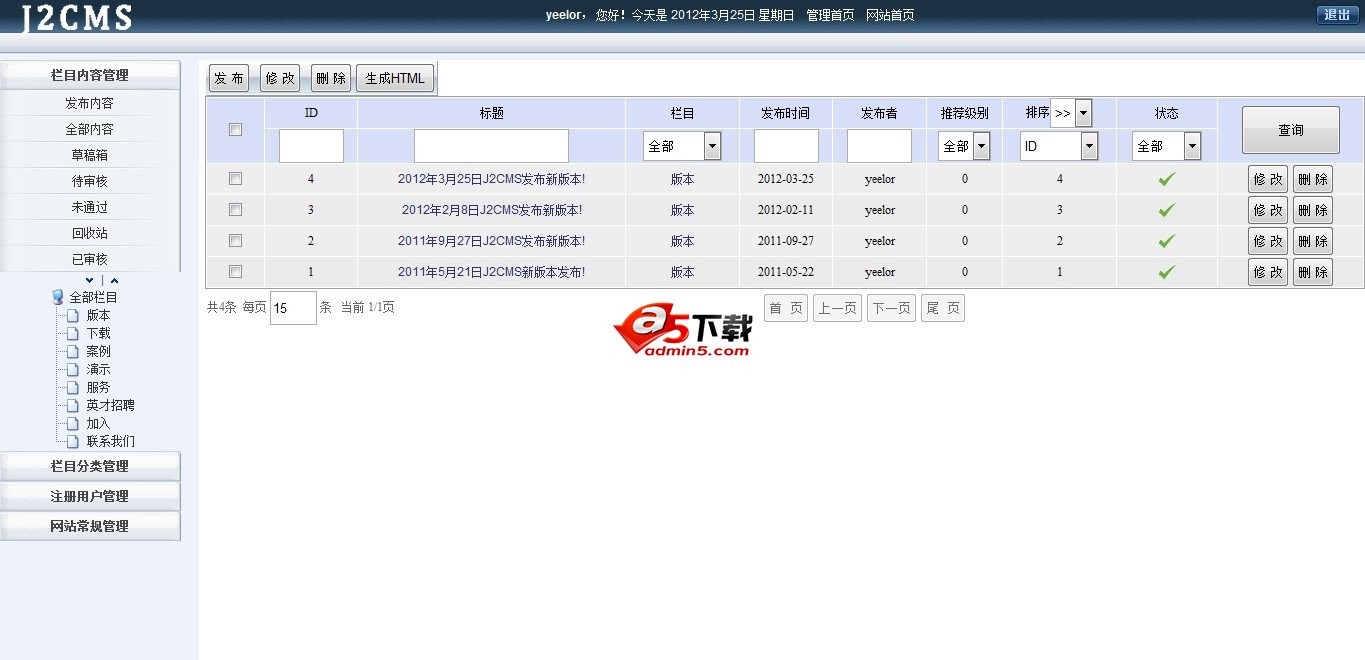Click the page icon beside 案例
Screen dimensions: 1365x660
pyautogui.click(x=74, y=350)
